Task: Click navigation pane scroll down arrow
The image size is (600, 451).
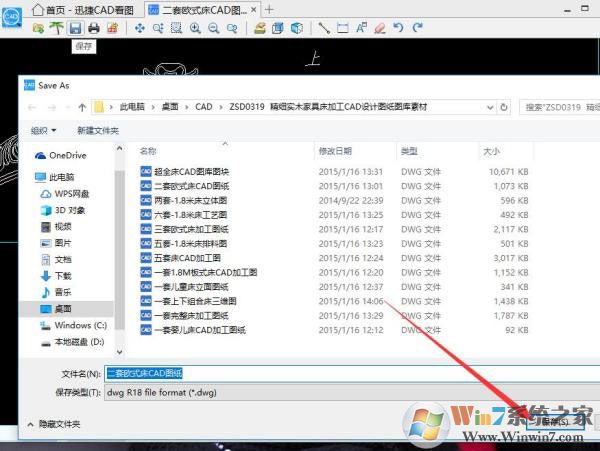Action: pyautogui.click(x=119, y=352)
